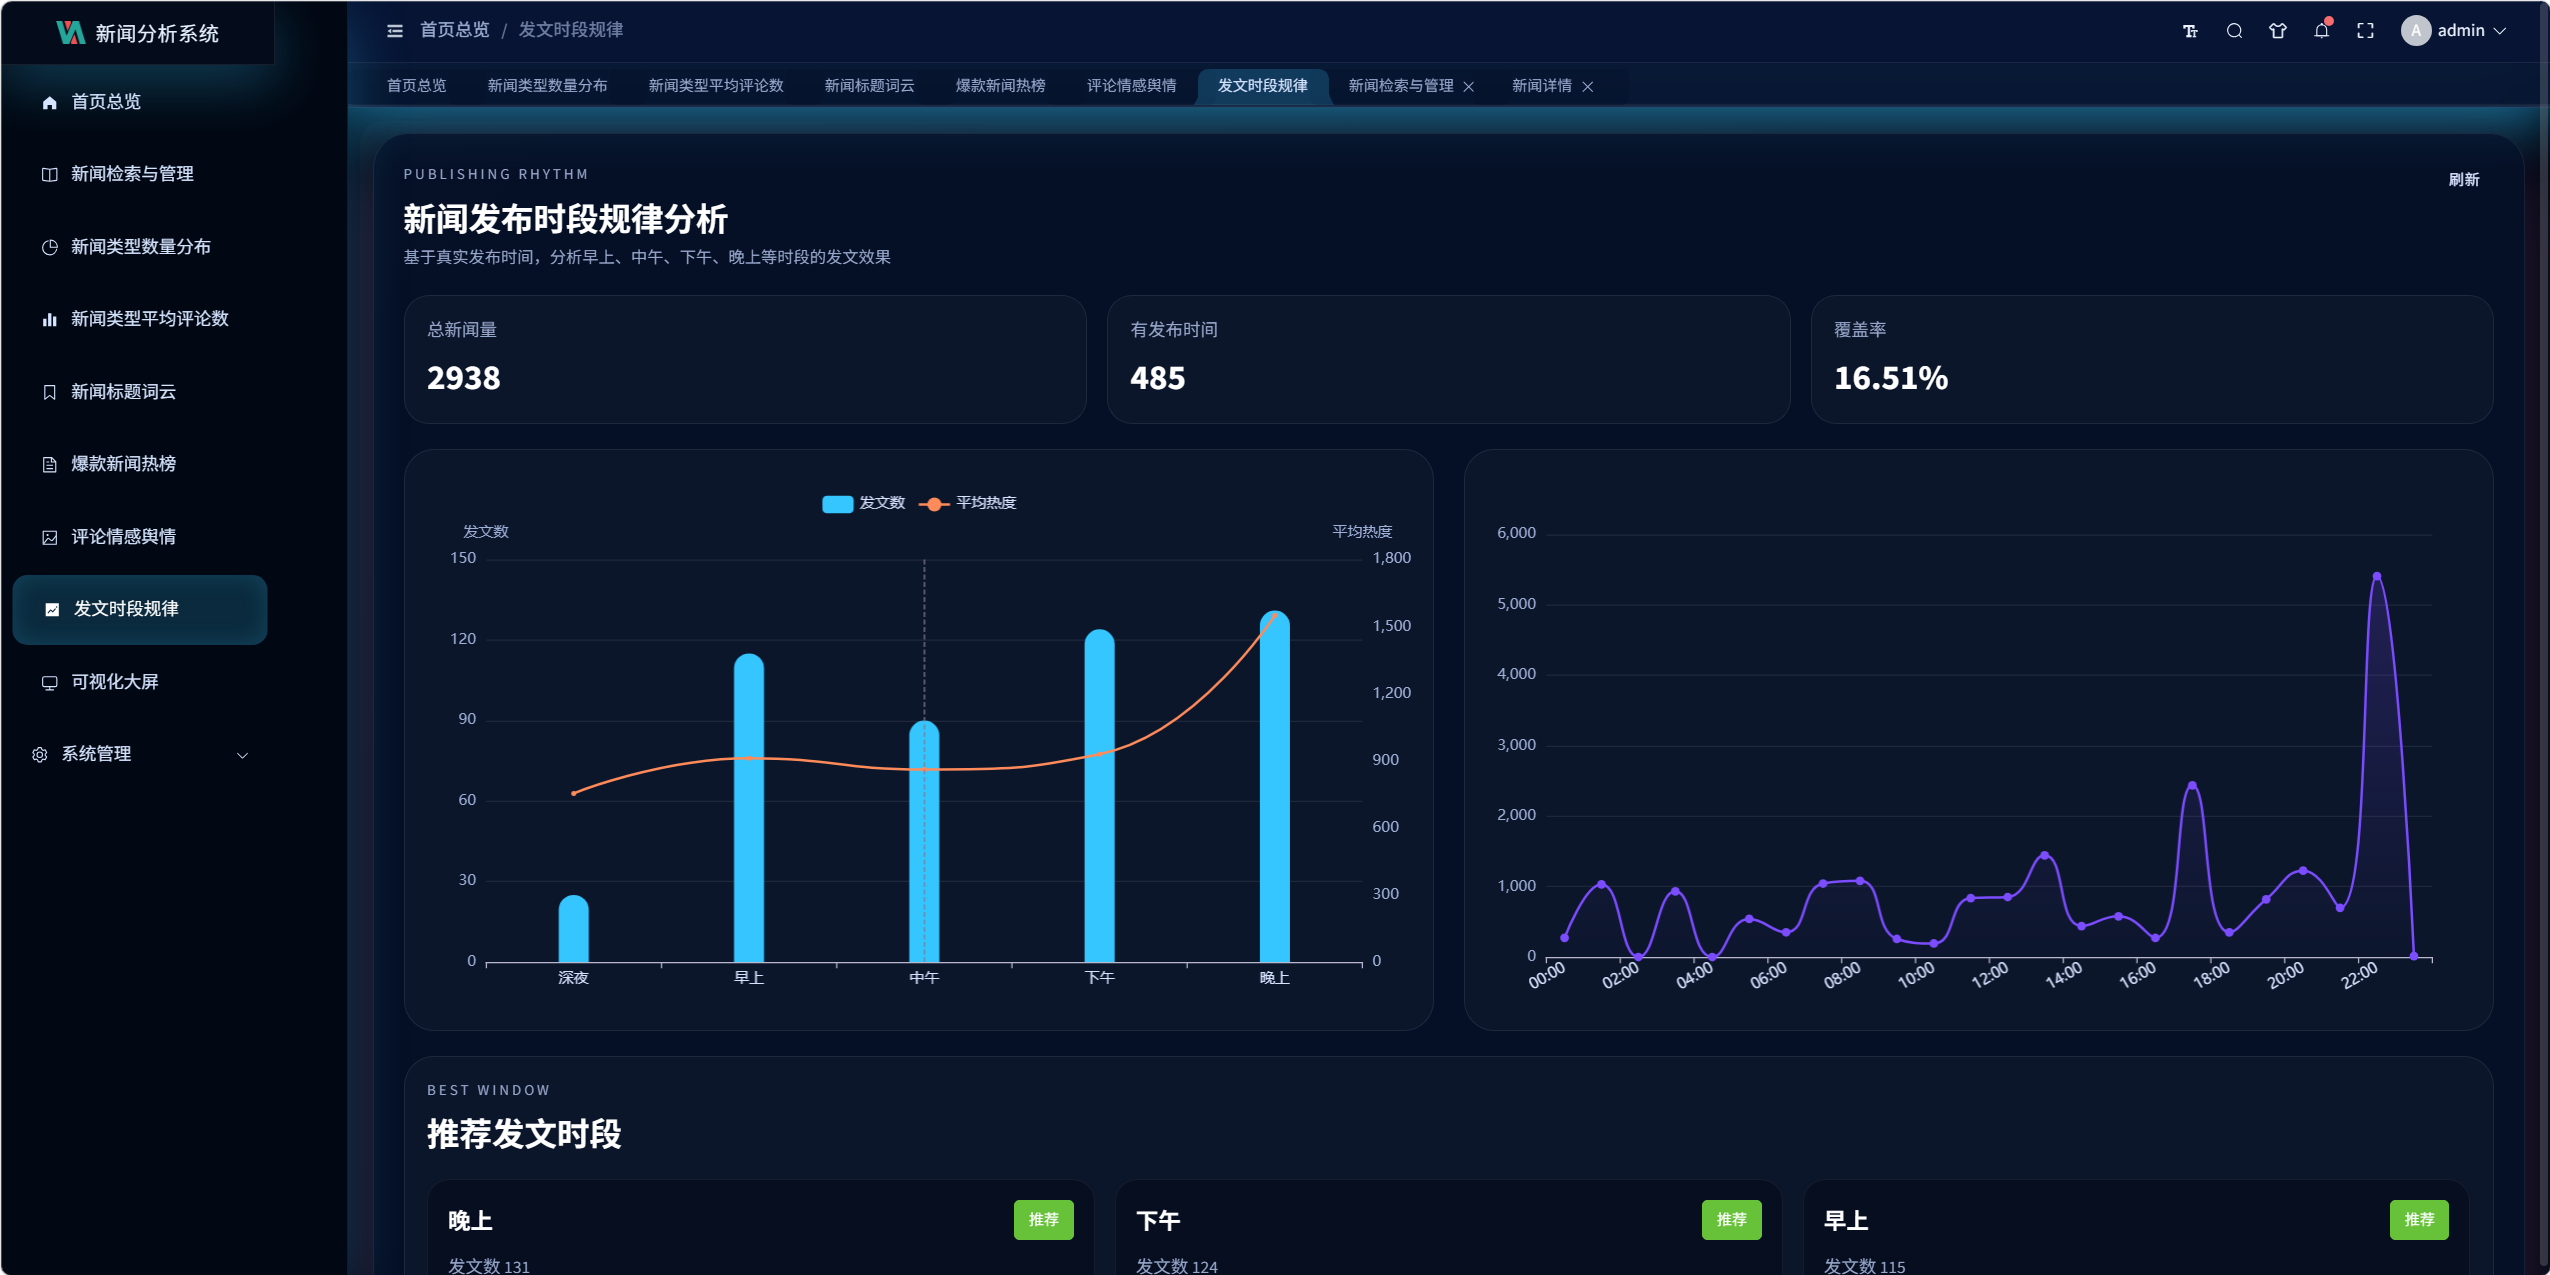Image resolution: width=2550 pixels, height=1275 pixels.
Task: Enter fullscreen mode icon
Action: [2365, 31]
